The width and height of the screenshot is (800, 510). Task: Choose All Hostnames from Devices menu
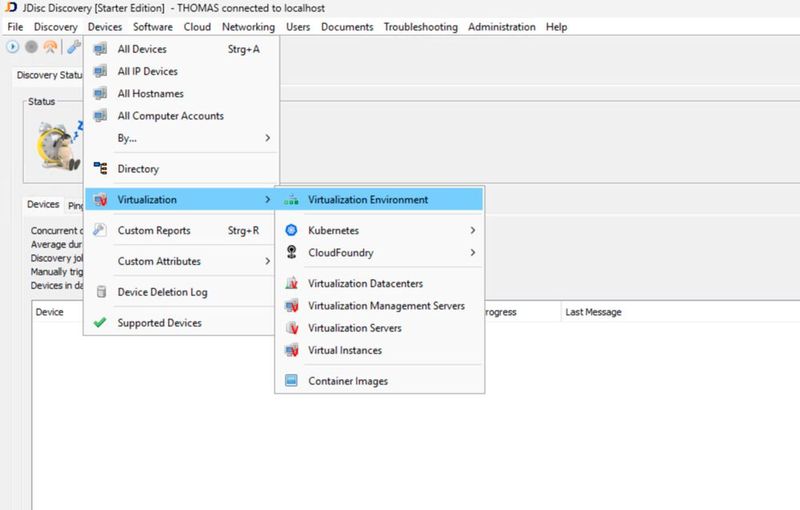tap(150, 94)
